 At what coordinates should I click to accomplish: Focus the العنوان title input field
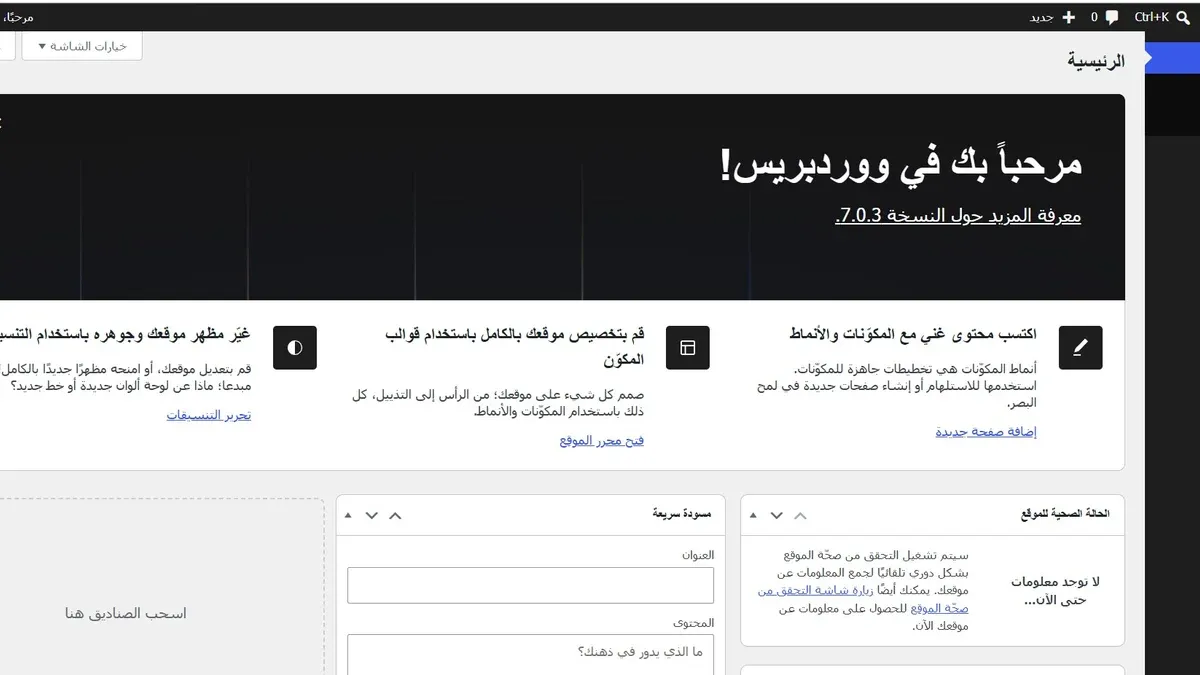(x=531, y=585)
